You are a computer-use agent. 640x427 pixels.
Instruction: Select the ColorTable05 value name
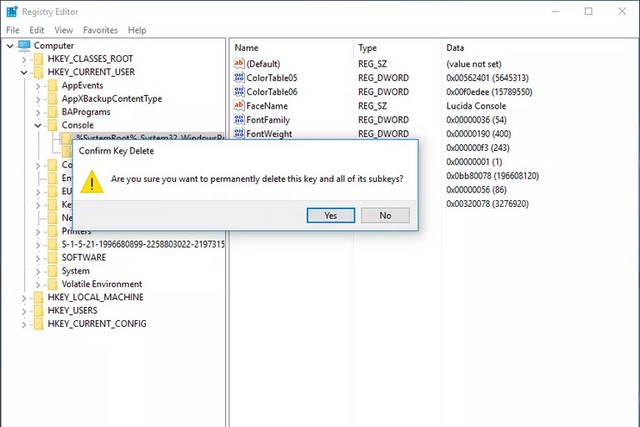coord(272,78)
